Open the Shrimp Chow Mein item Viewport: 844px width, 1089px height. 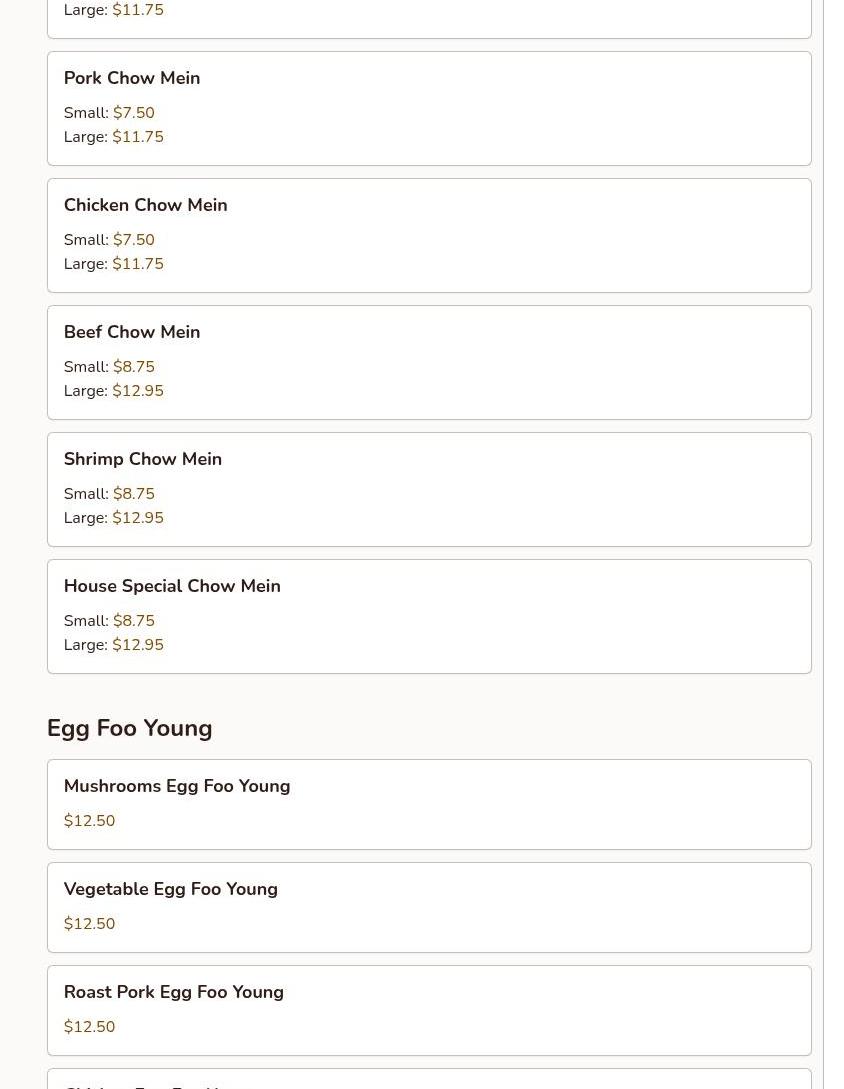[x=143, y=459]
